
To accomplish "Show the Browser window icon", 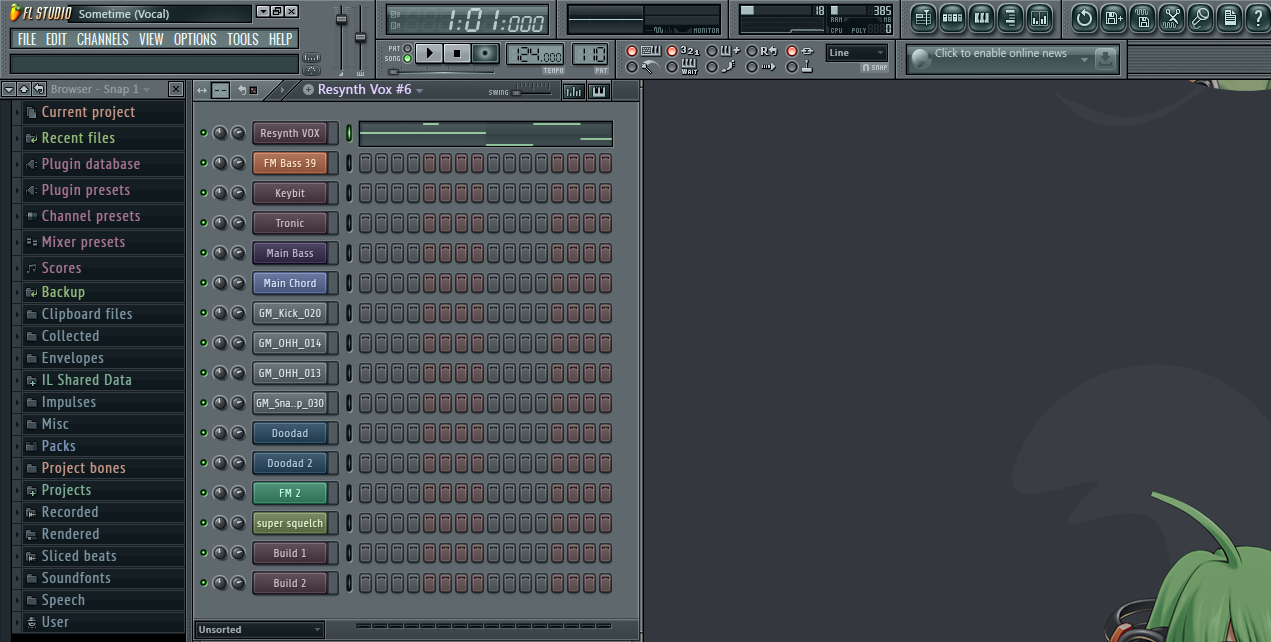I will 1010,18.
